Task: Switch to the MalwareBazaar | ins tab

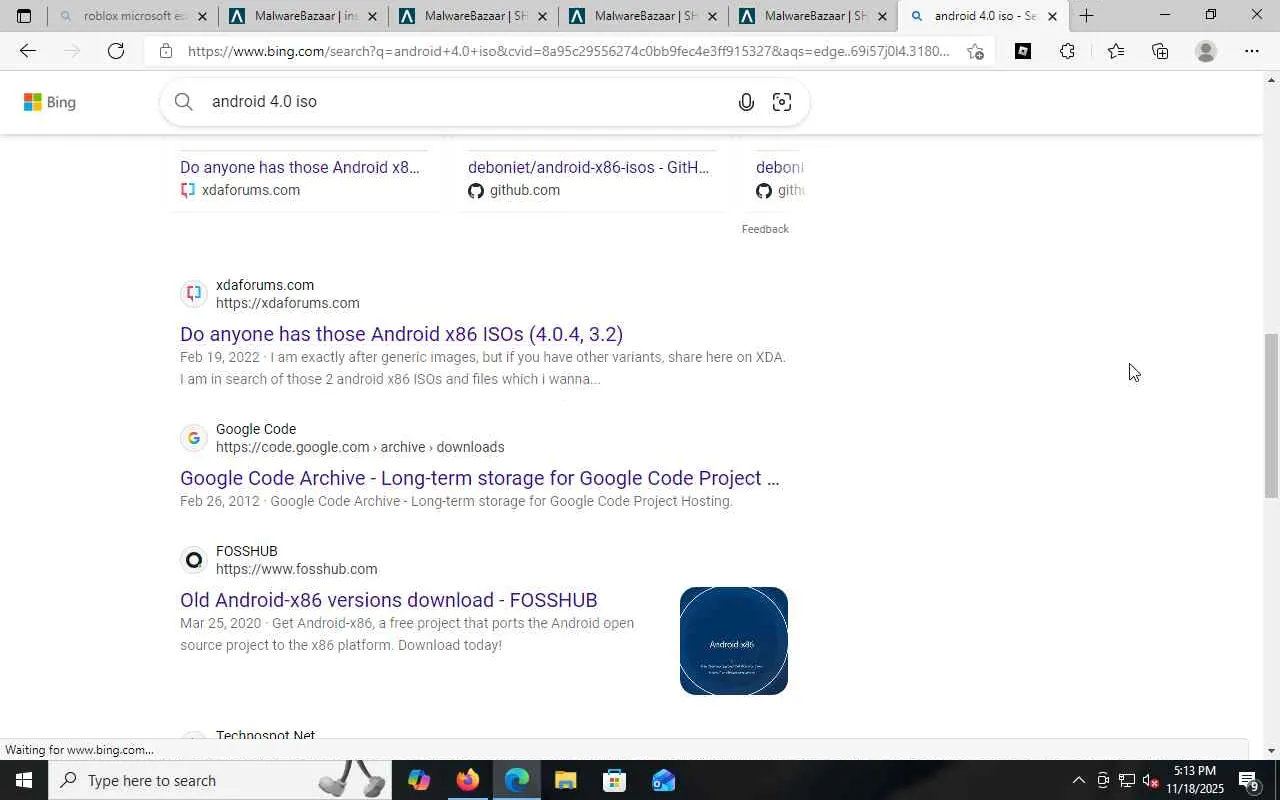Action: [x=303, y=16]
